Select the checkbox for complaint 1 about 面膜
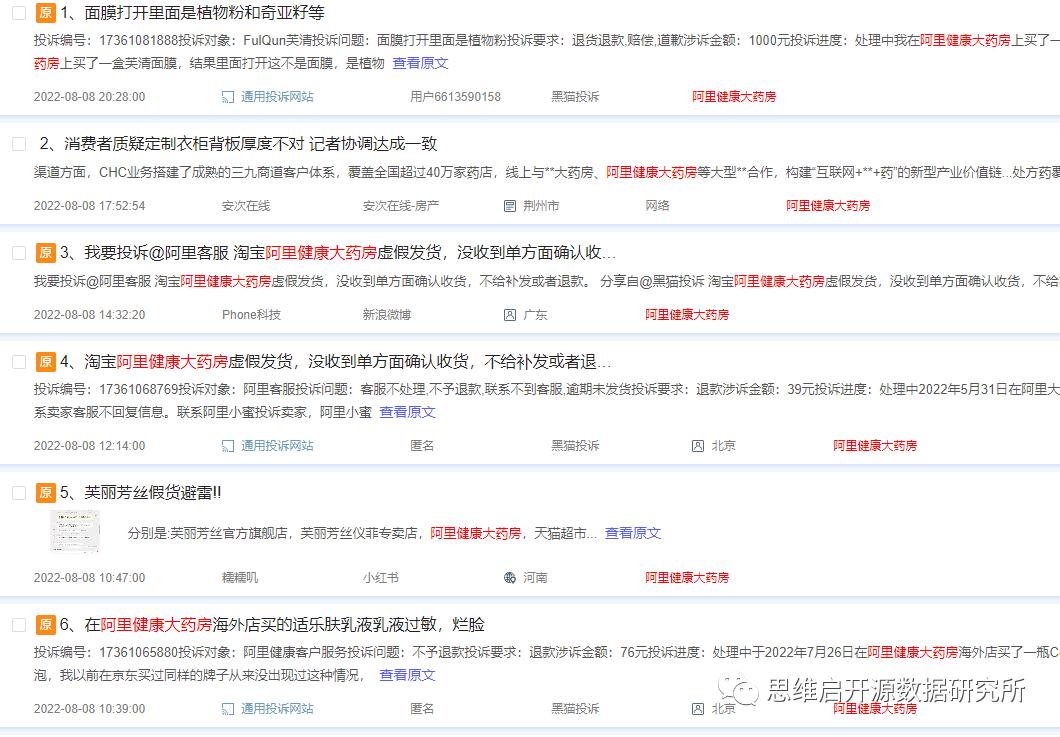Screen dimensions: 1060x737 (17, 14)
